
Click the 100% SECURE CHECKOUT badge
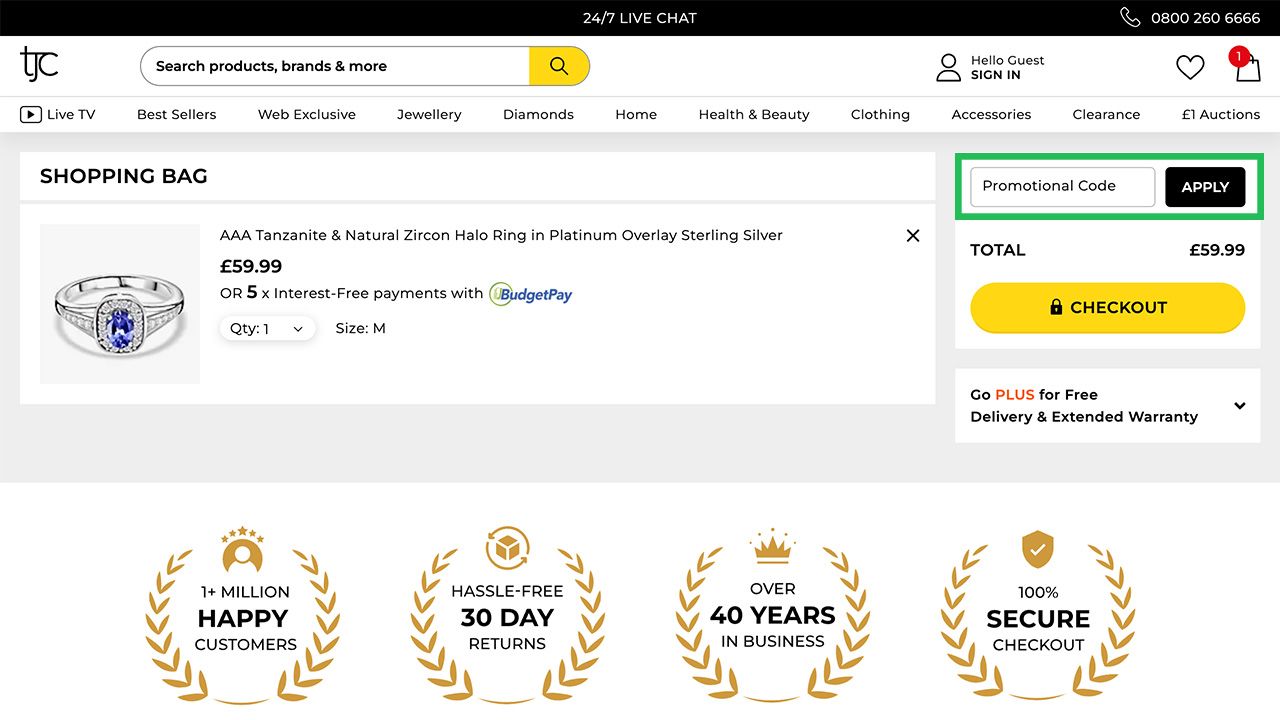[x=1038, y=615]
